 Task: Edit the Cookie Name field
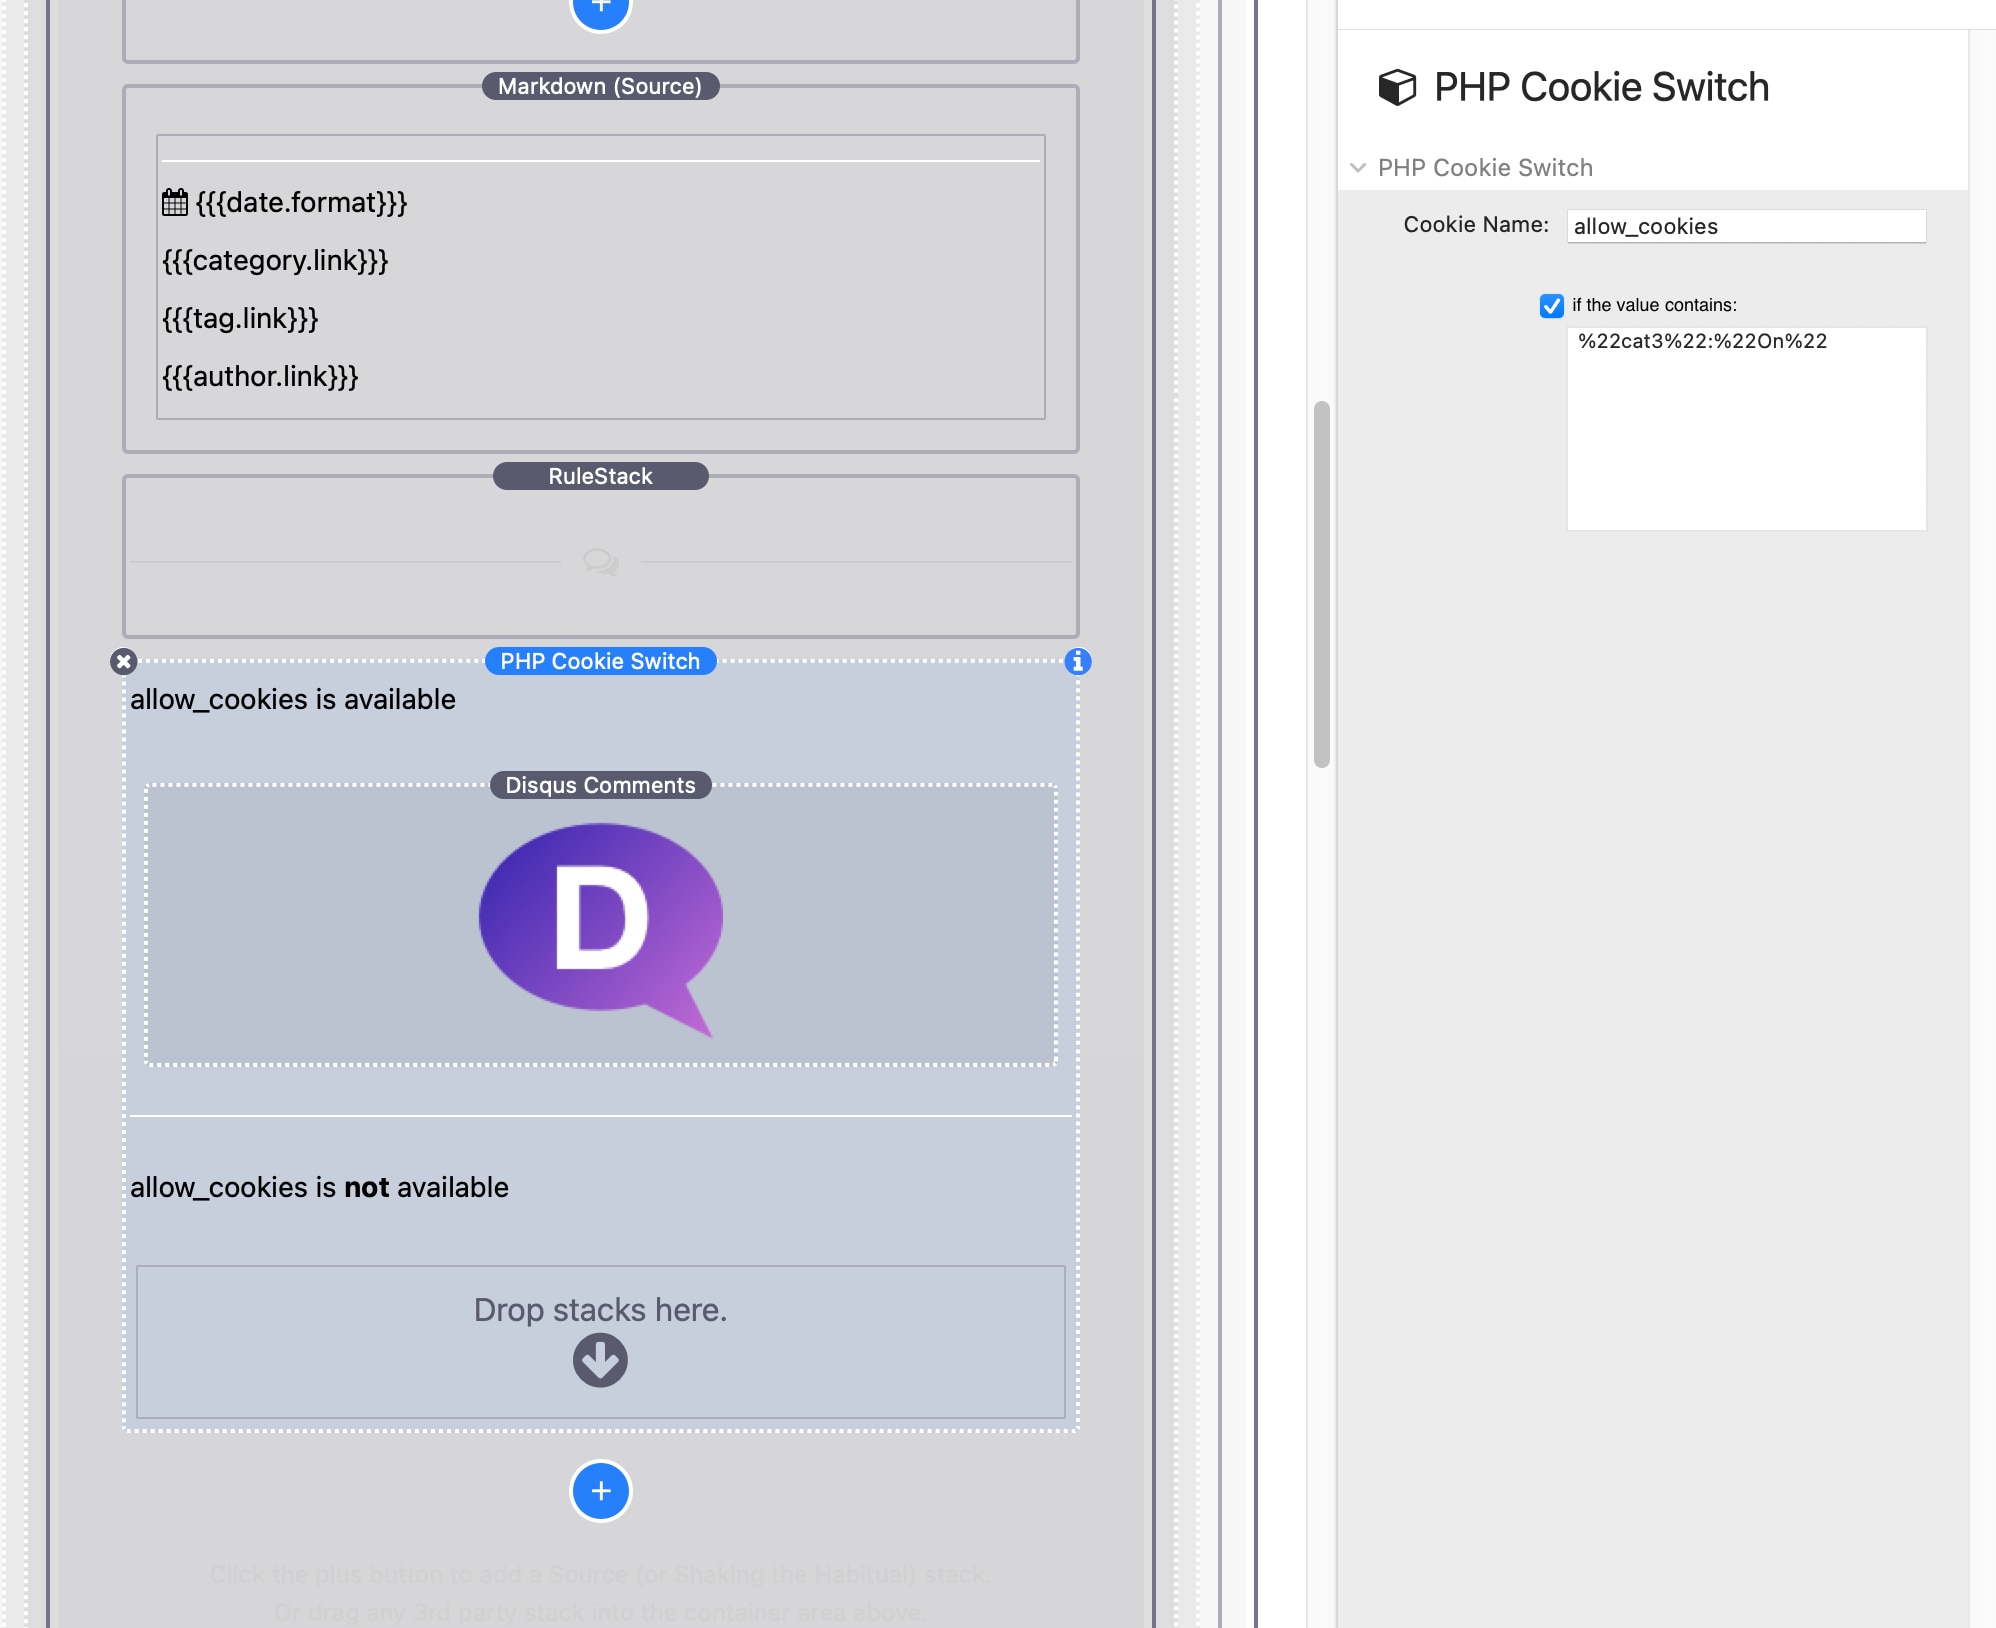pos(1746,226)
